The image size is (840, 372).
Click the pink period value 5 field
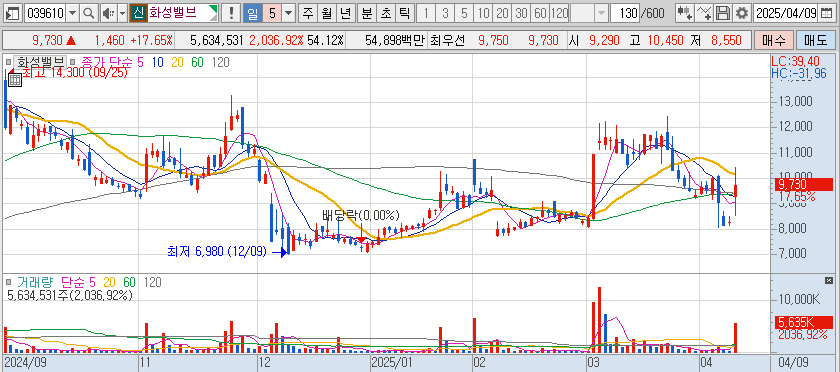(x=272, y=13)
